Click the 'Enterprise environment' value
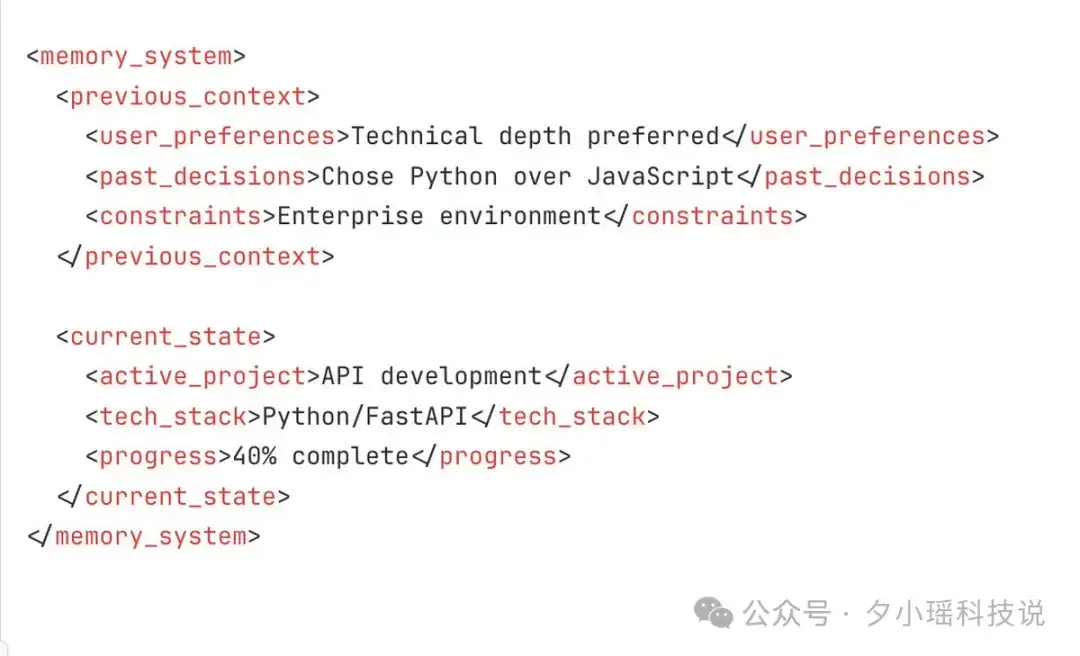This screenshot has width=1080, height=656. [439, 216]
